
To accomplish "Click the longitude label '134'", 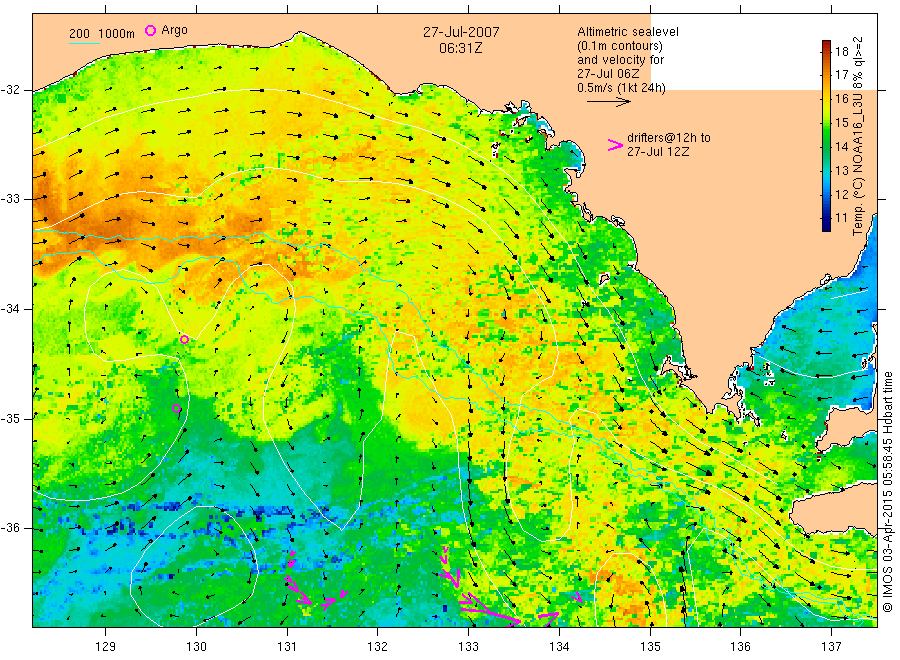I will pos(559,647).
